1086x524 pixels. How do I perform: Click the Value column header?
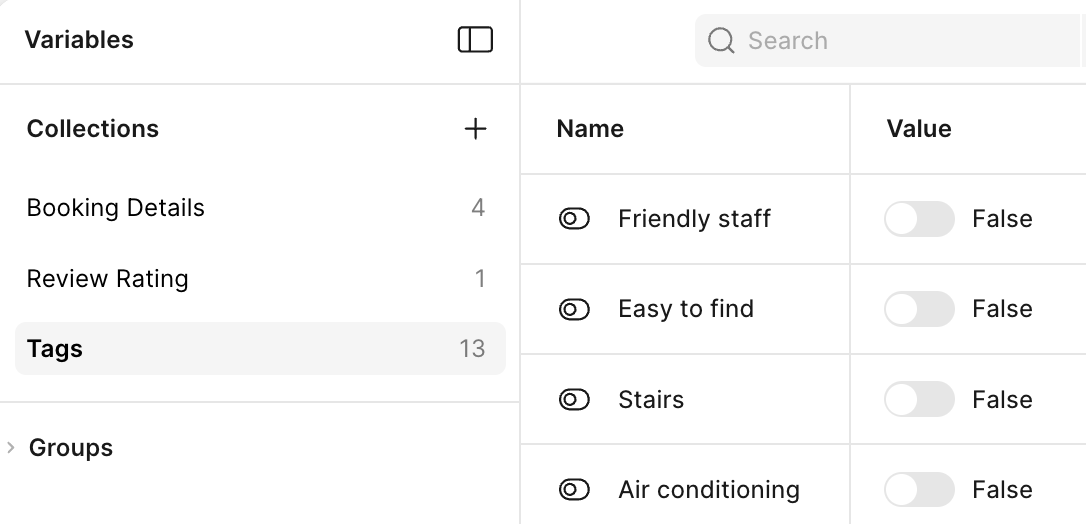(x=919, y=129)
